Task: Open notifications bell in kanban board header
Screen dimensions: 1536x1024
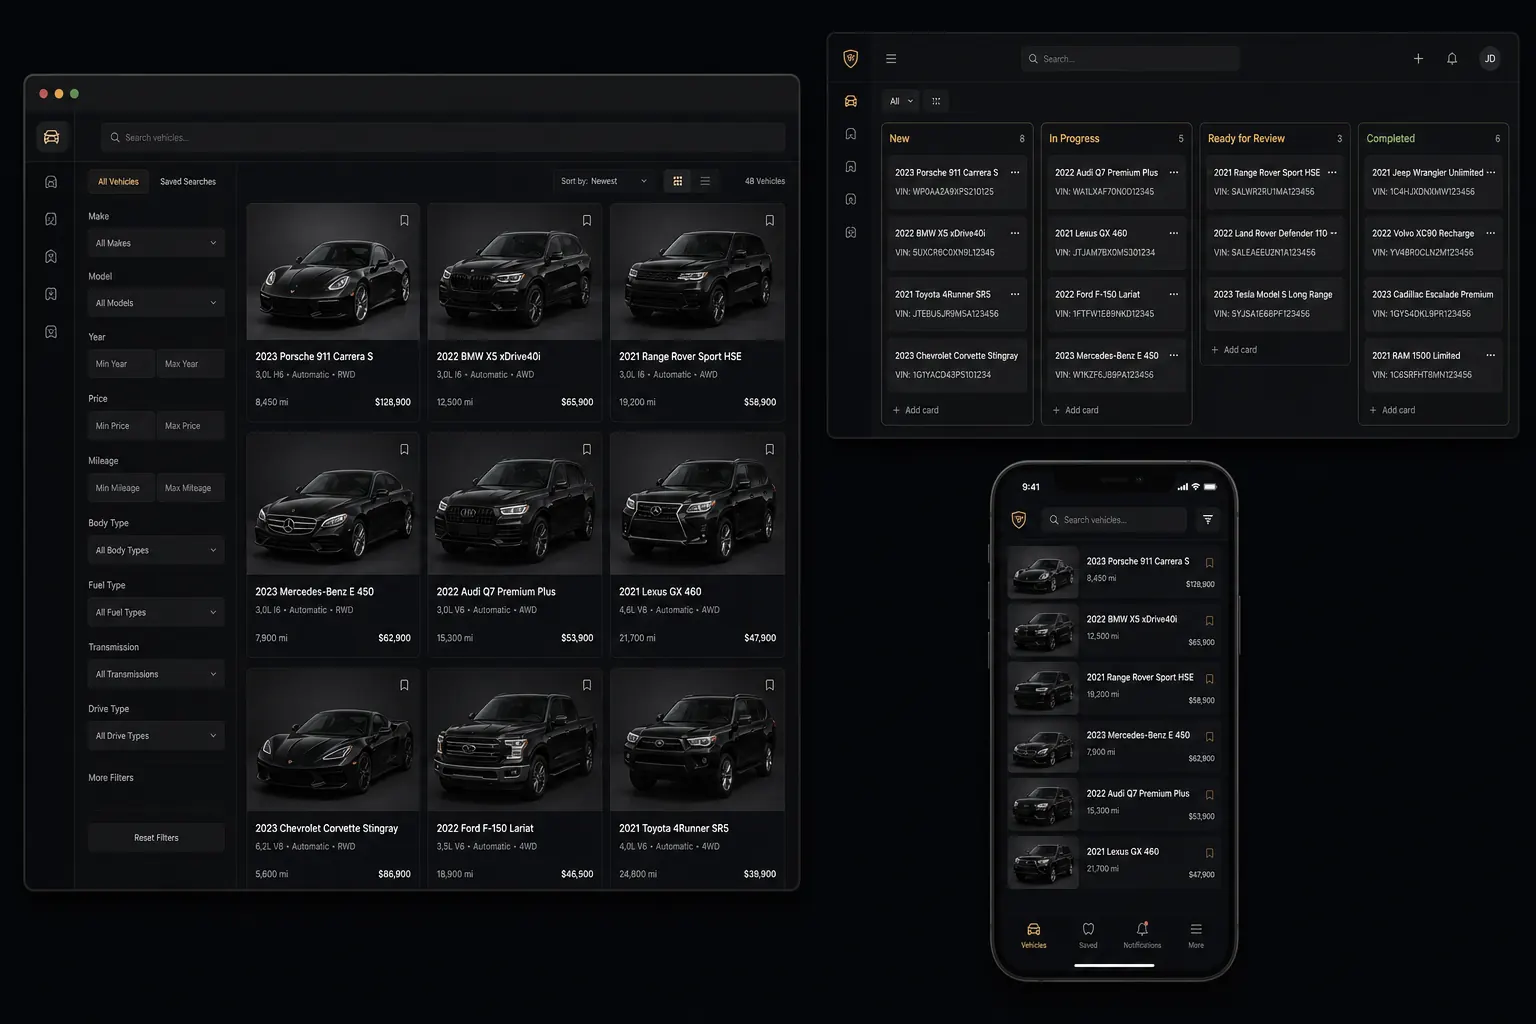Action: (x=1452, y=59)
